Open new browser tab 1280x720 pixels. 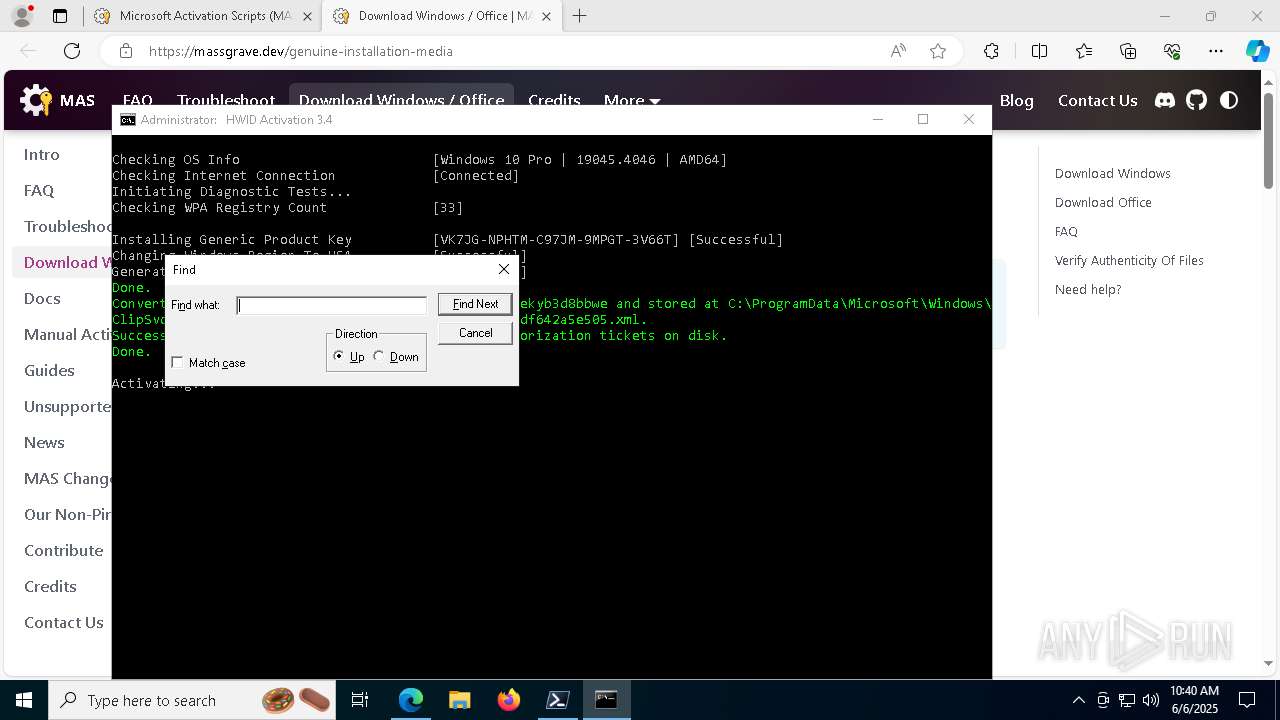[579, 16]
